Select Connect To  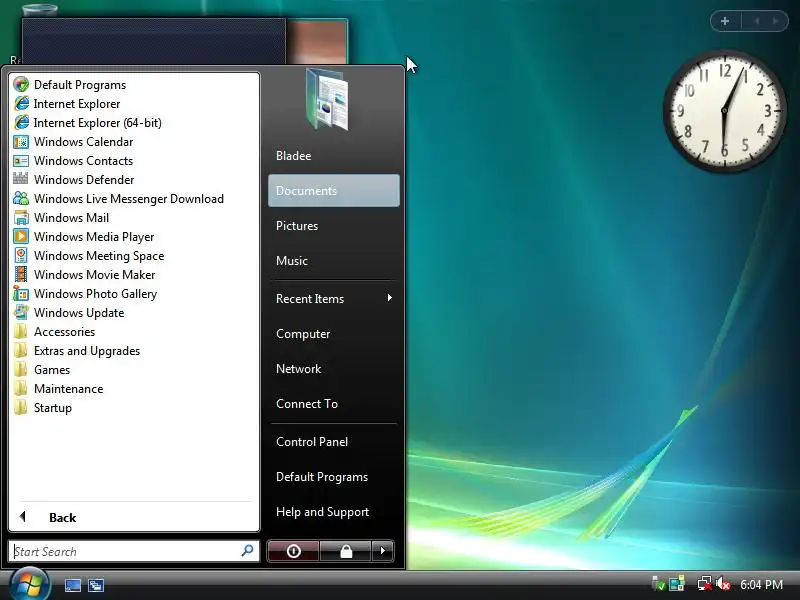tap(334, 404)
